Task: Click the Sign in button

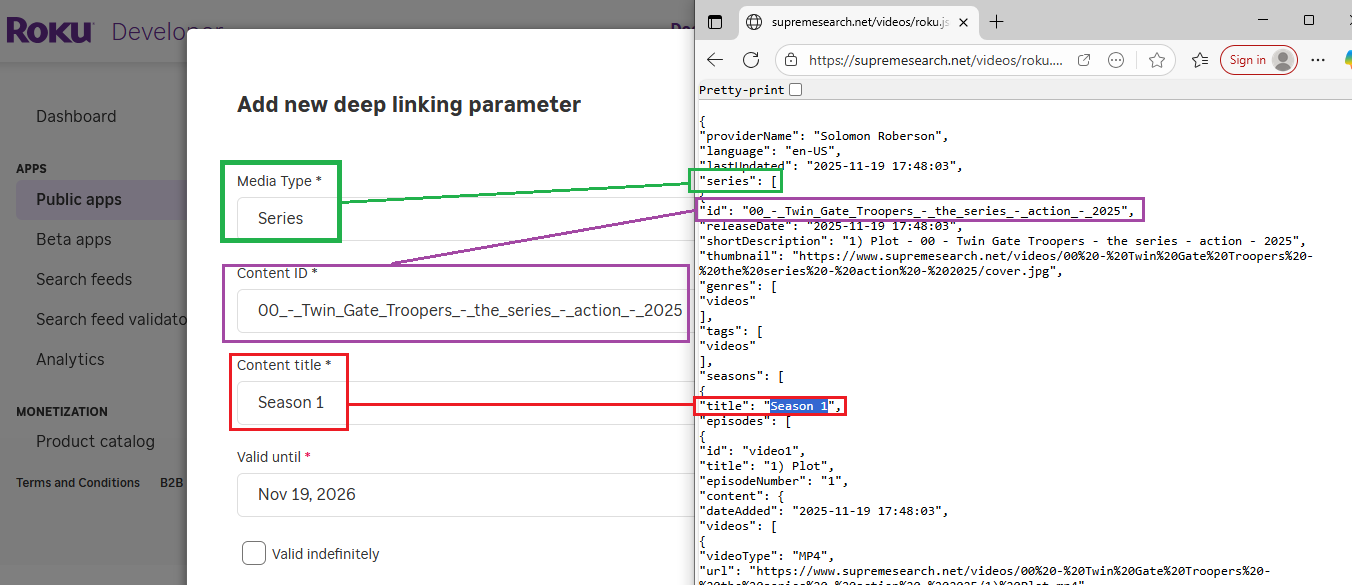Action: tap(1258, 60)
